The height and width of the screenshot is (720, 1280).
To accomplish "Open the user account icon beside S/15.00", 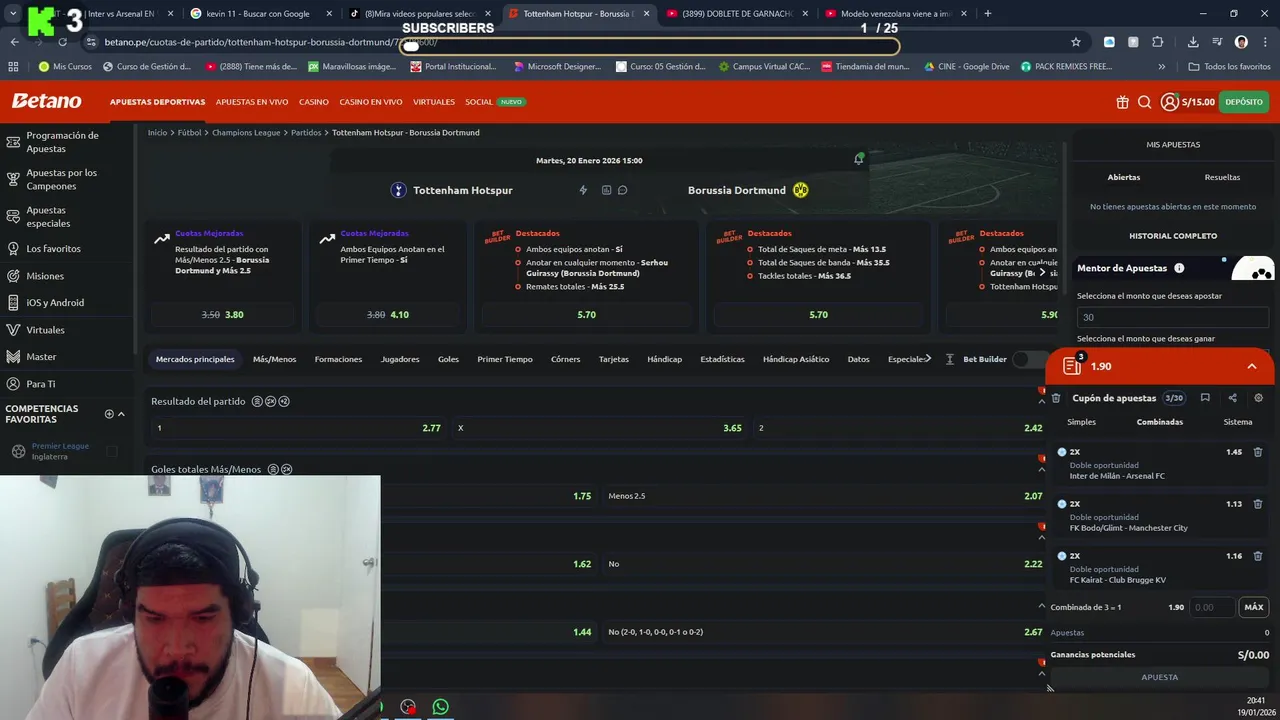I will [1169, 102].
